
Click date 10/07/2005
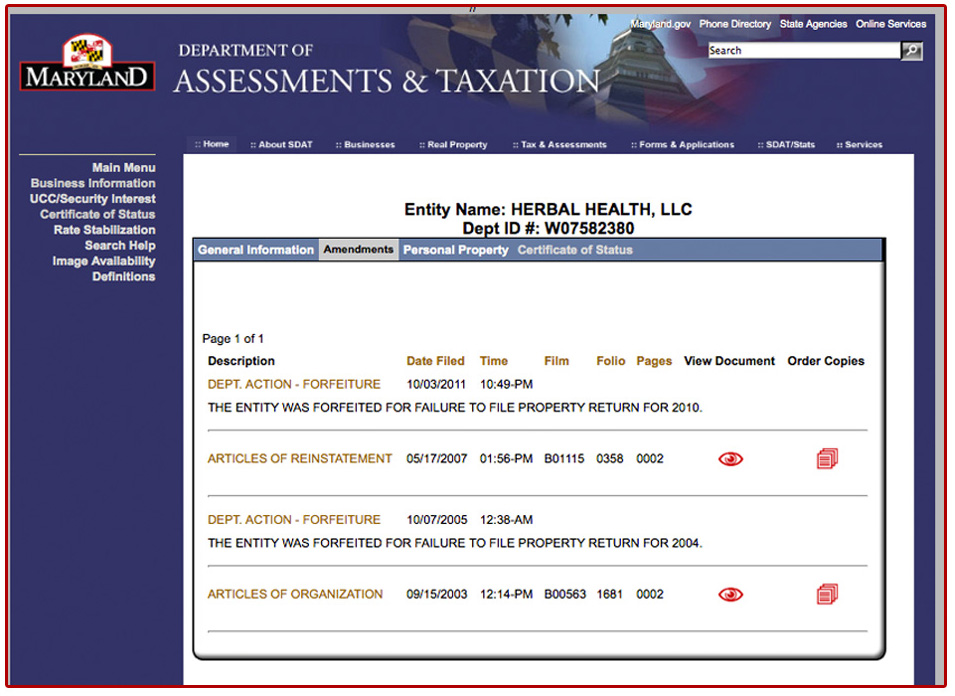pos(437,519)
